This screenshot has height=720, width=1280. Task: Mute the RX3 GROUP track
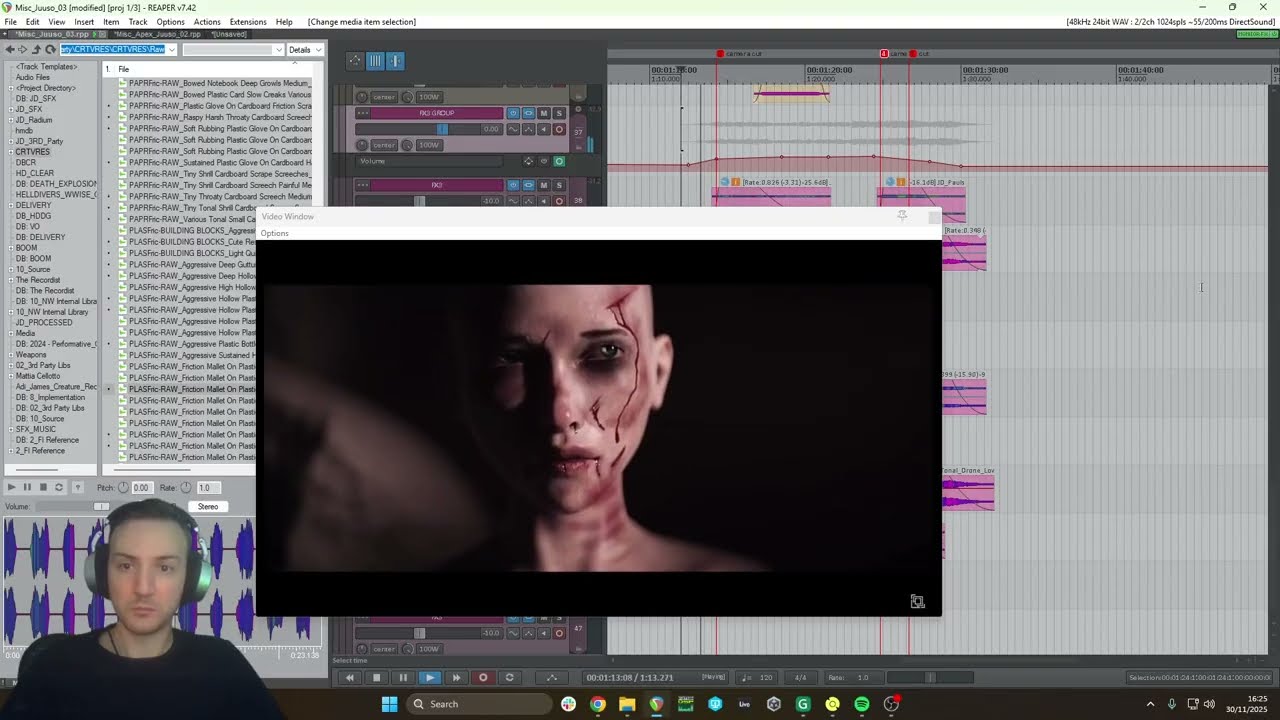(544, 113)
